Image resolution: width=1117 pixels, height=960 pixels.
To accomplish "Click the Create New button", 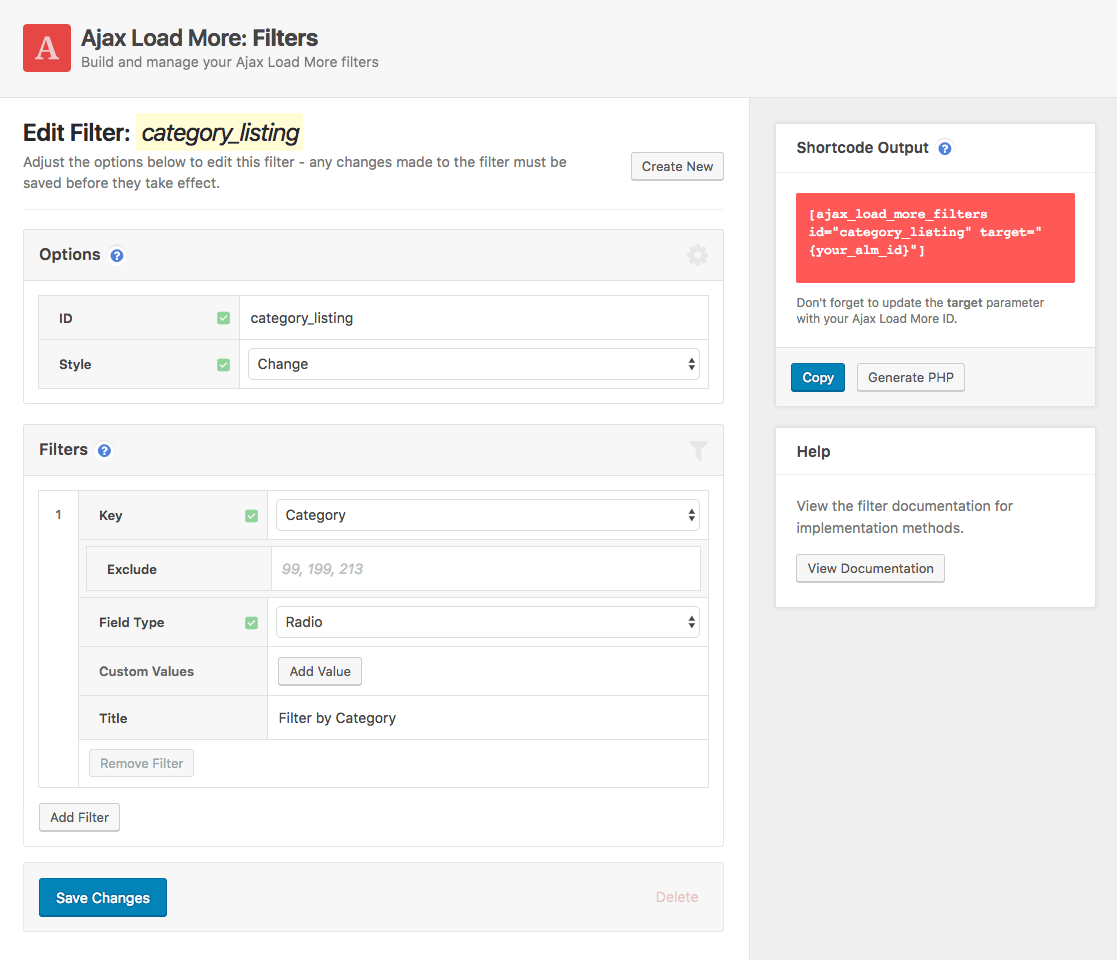I will pos(677,166).
